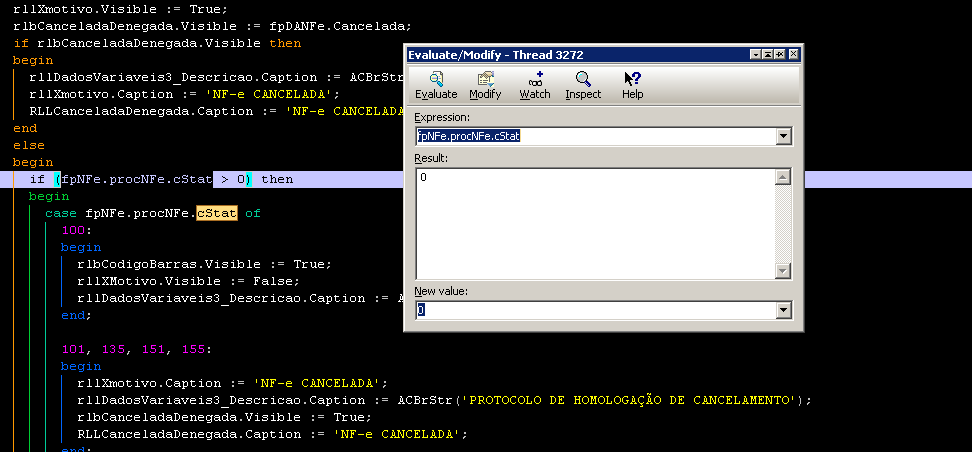Image resolution: width=972 pixels, height=452 pixels.
Task: Click the green 'begin' under highlighted if
Action: click(x=48, y=196)
